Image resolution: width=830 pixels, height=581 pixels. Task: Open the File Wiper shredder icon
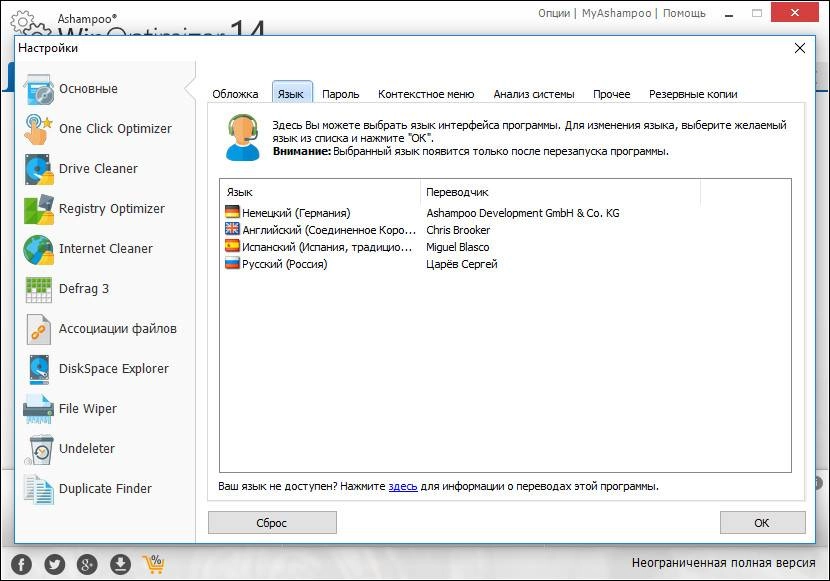click(x=39, y=409)
